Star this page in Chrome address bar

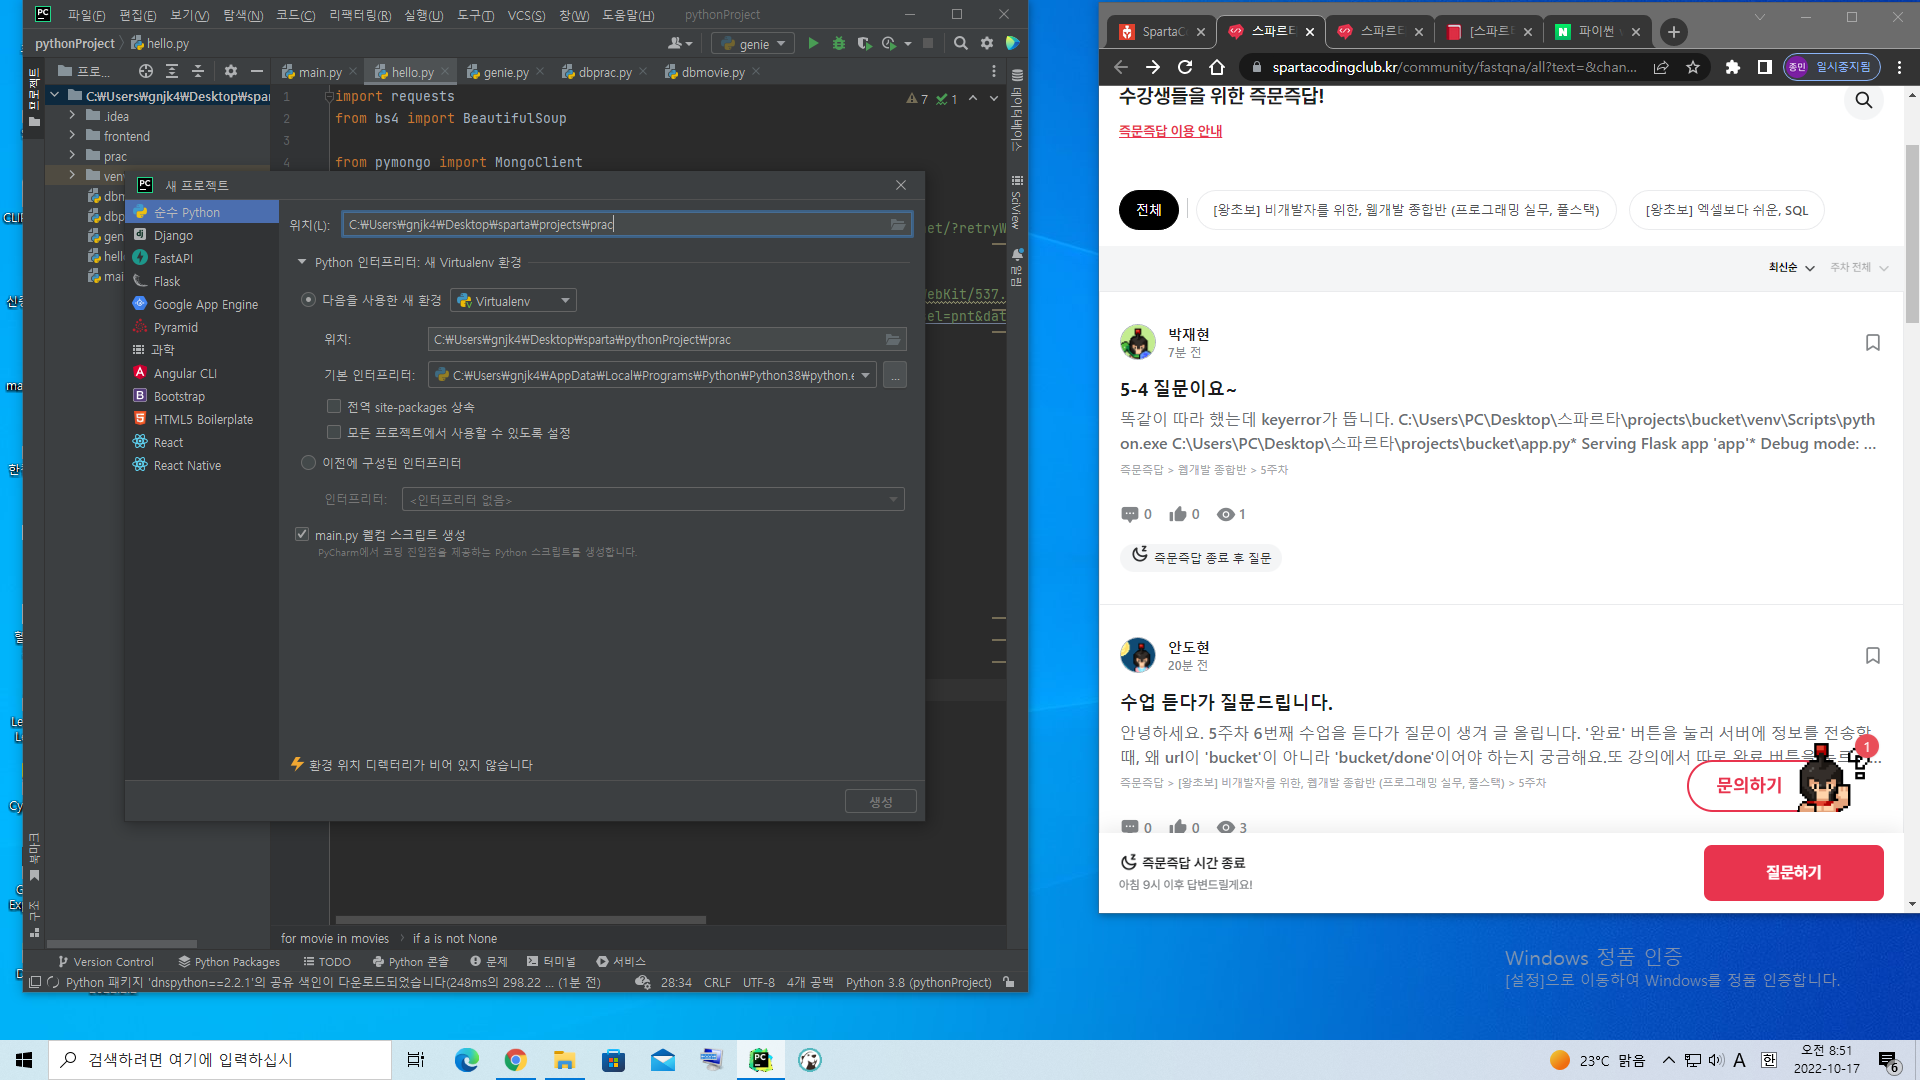[1693, 67]
